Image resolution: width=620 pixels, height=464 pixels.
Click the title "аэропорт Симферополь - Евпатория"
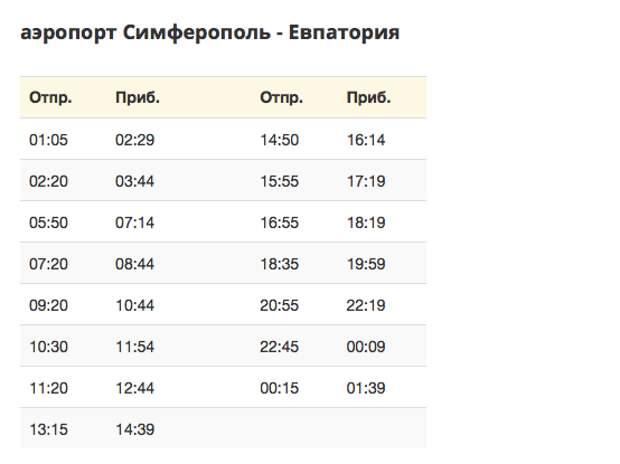click(210, 33)
